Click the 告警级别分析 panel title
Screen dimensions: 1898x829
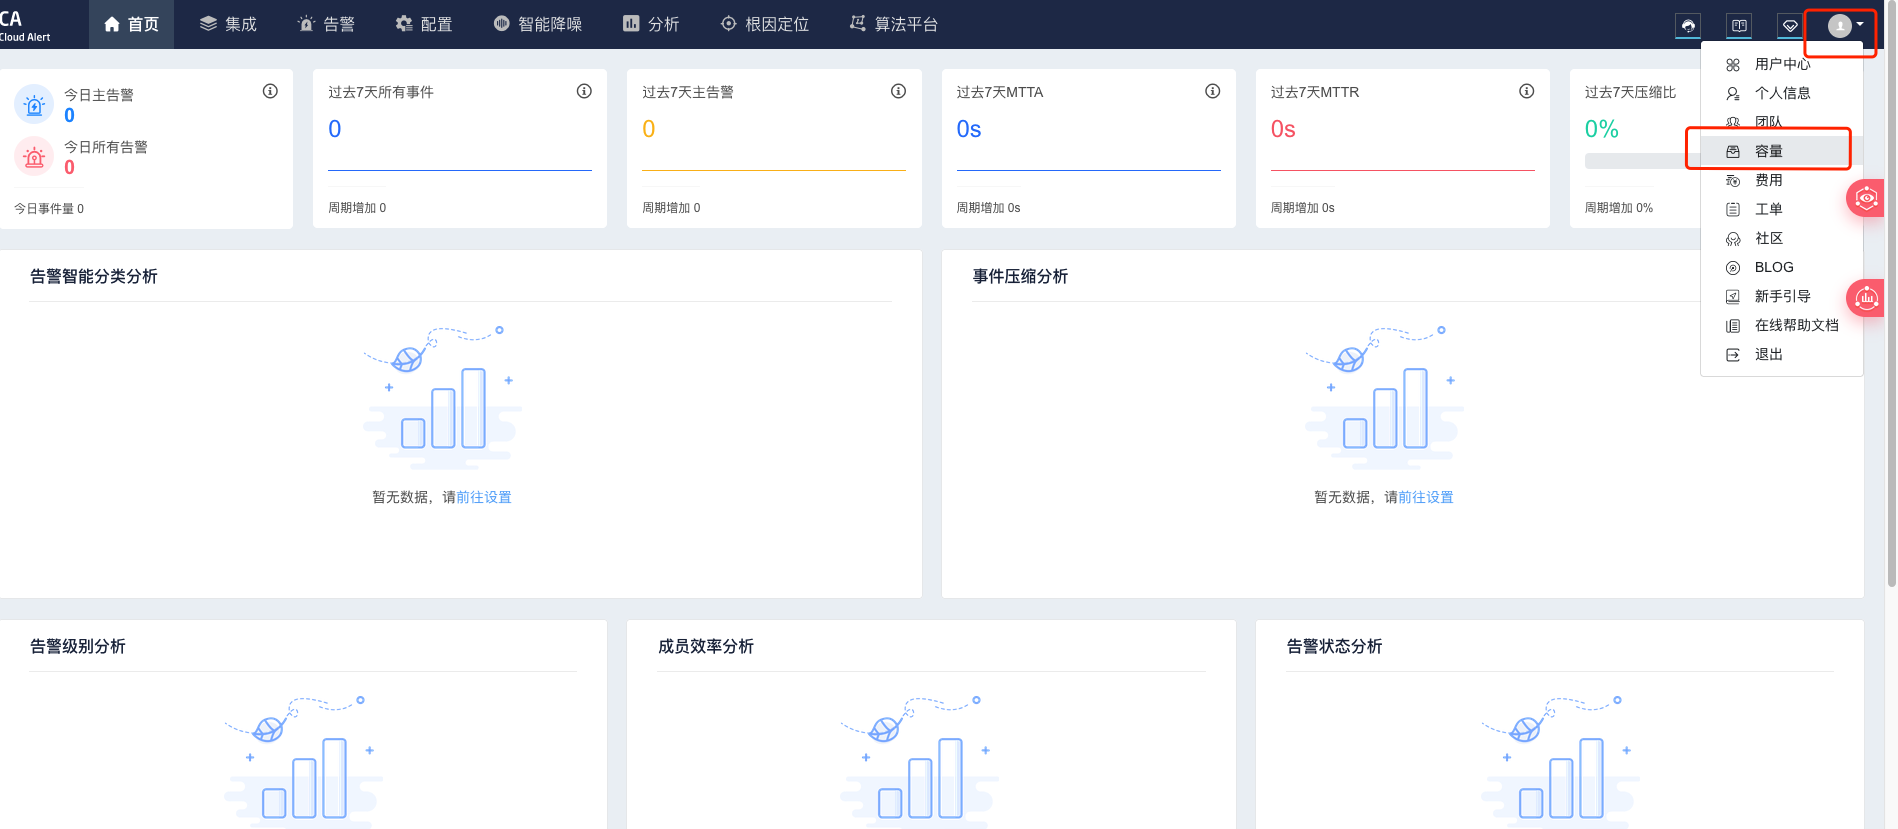coord(78,647)
